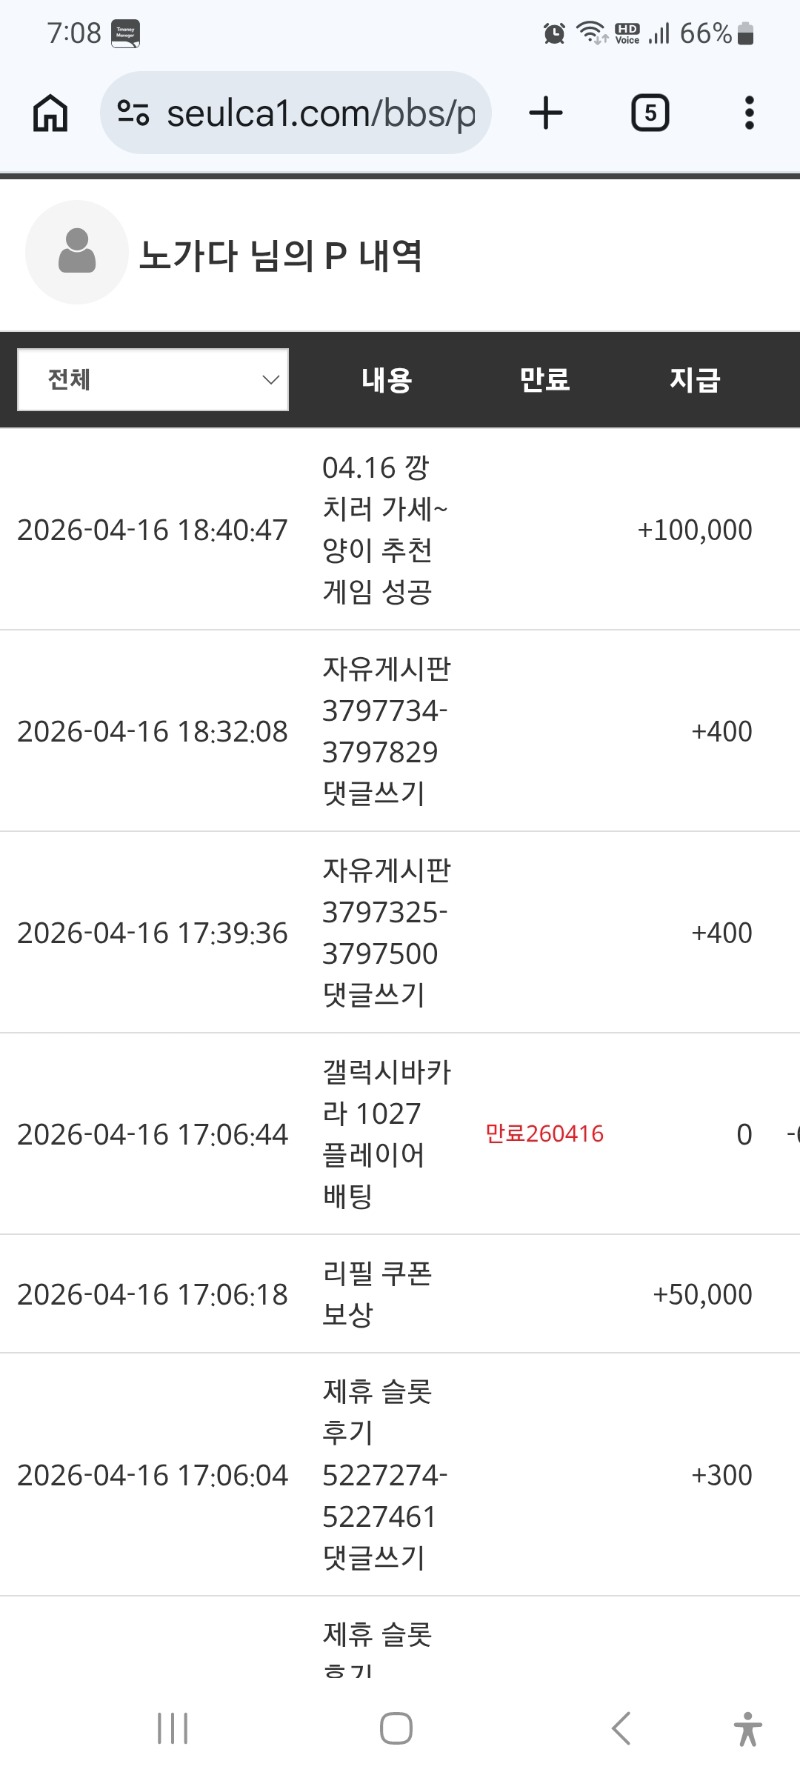Select the 만료 column header
Image resolution: width=800 pixels, height=1778 pixels.
[544, 380]
